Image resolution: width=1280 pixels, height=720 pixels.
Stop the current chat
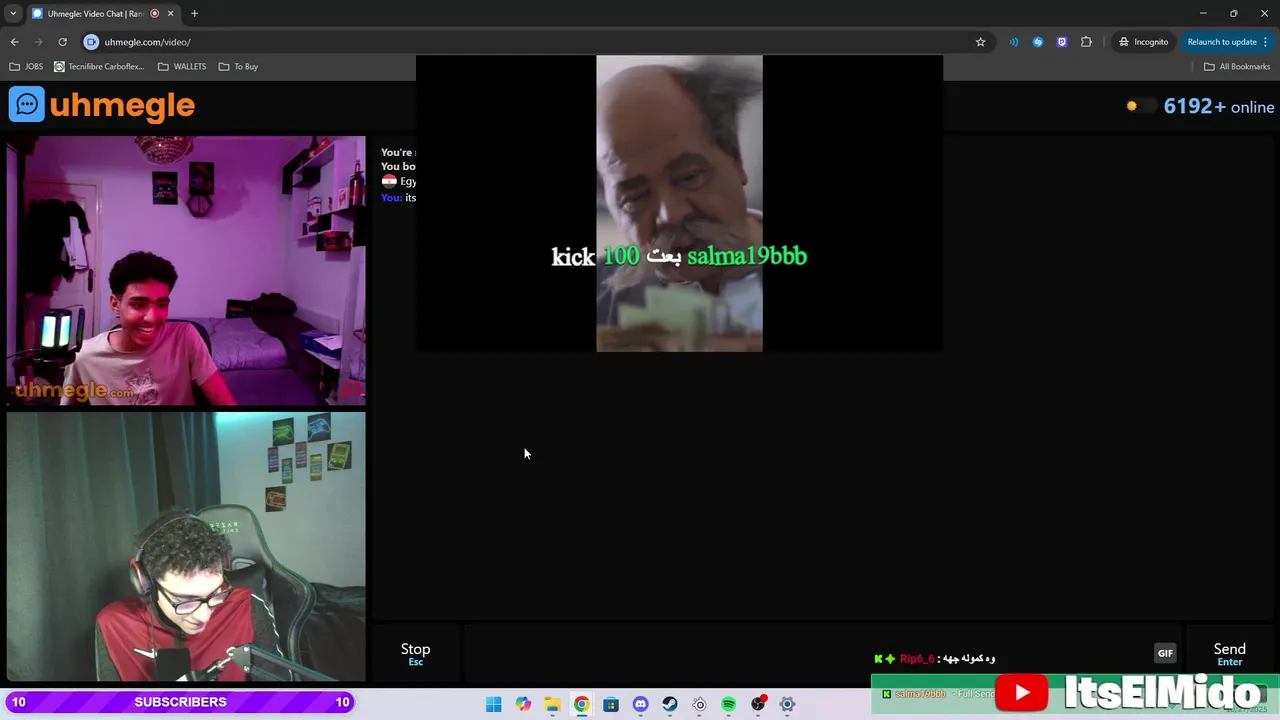415,653
